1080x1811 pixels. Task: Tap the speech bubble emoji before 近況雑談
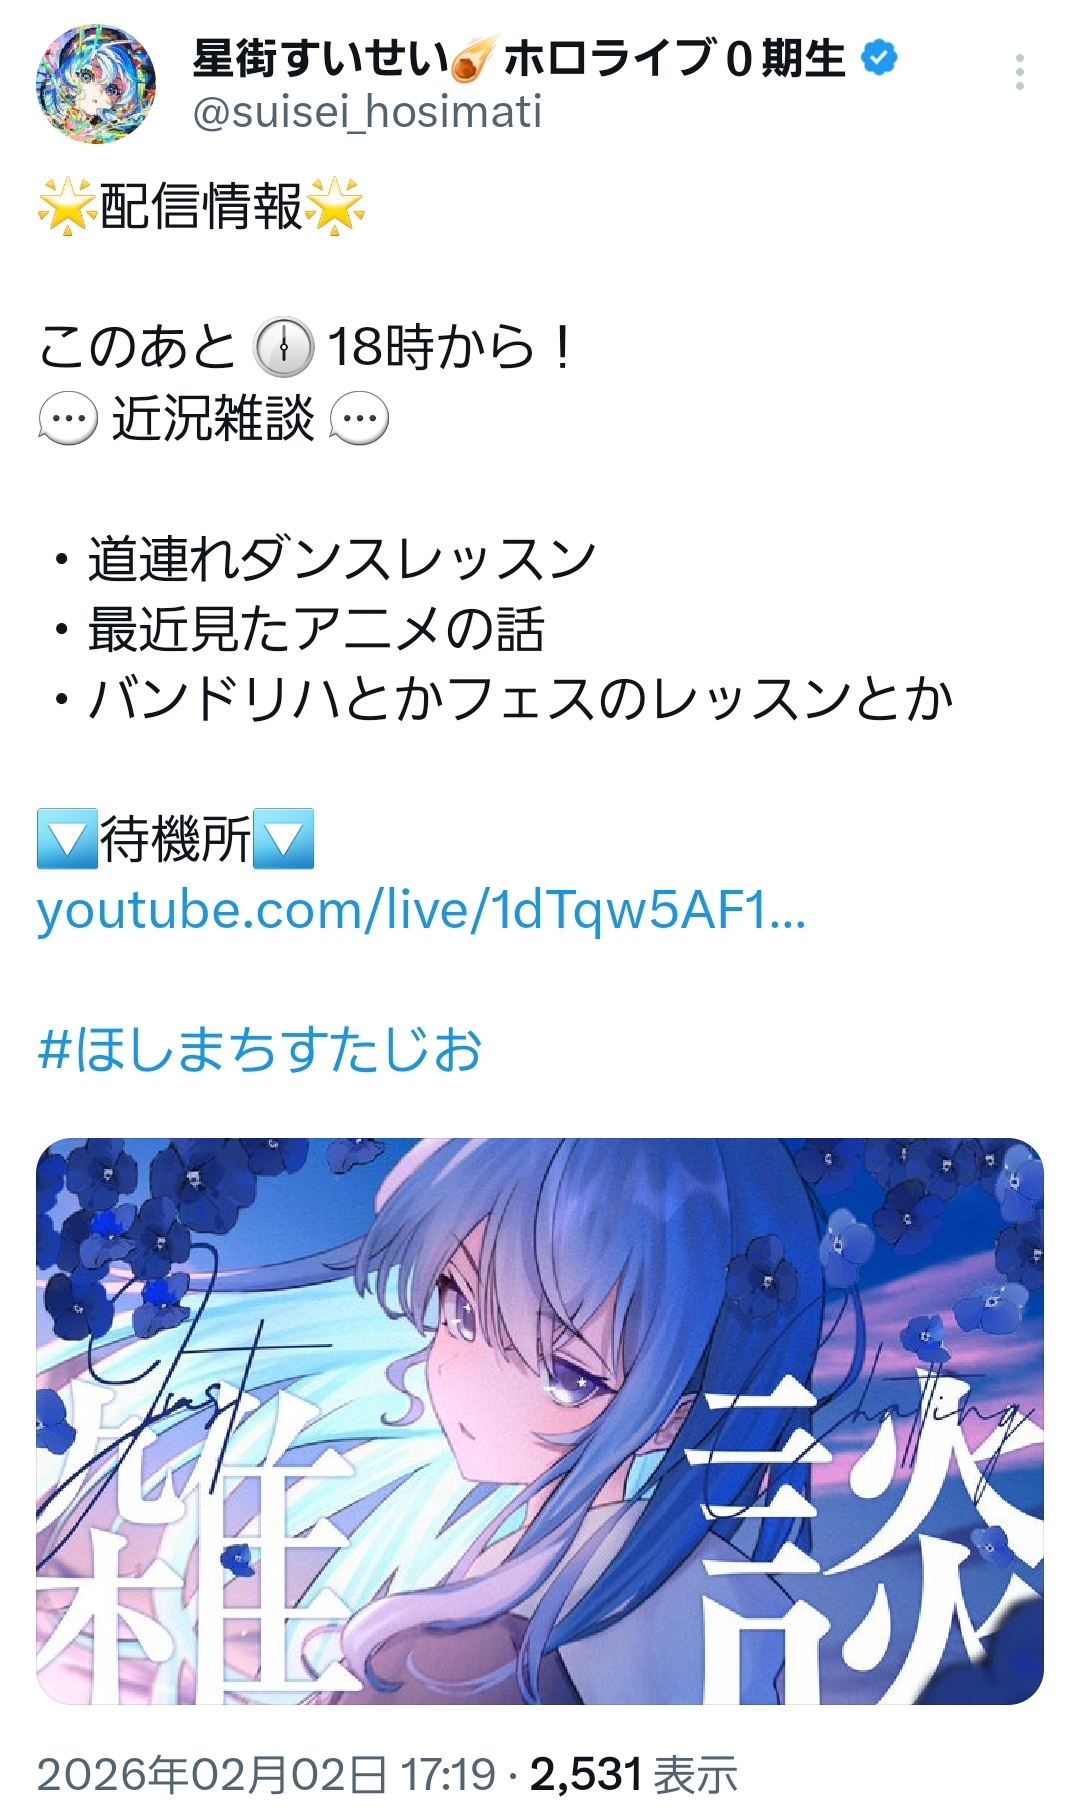tap(68, 419)
